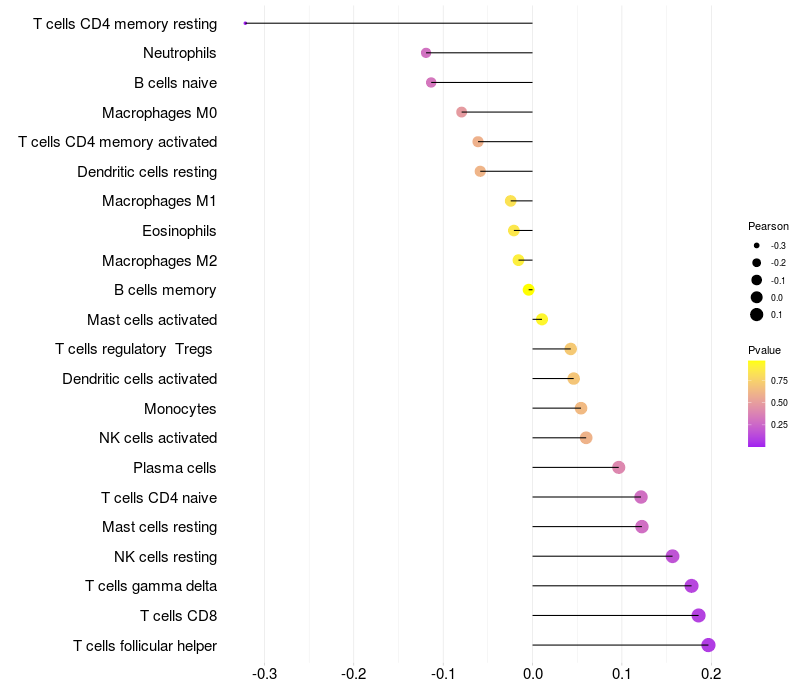Click the "Eosinophils" axis label
Viewport: 800px width, 700px height.
180,231
